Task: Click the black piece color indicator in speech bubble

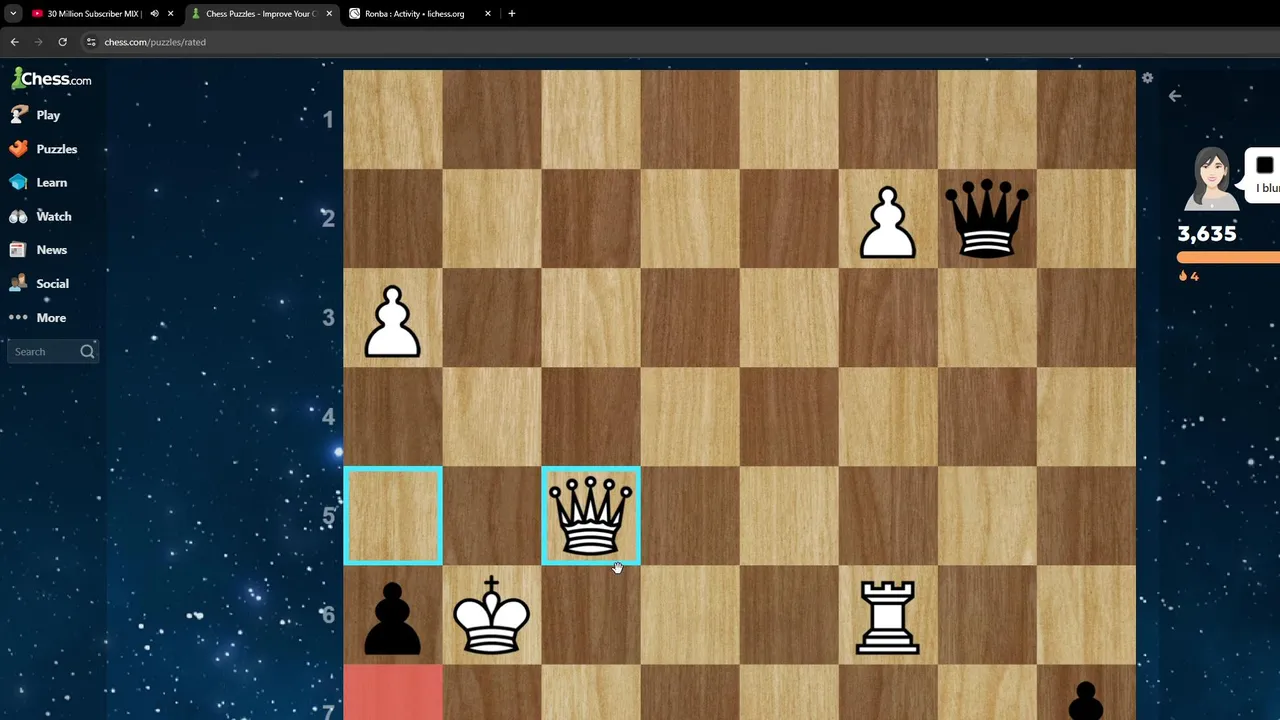Action: pyautogui.click(x=1265, y=165)
